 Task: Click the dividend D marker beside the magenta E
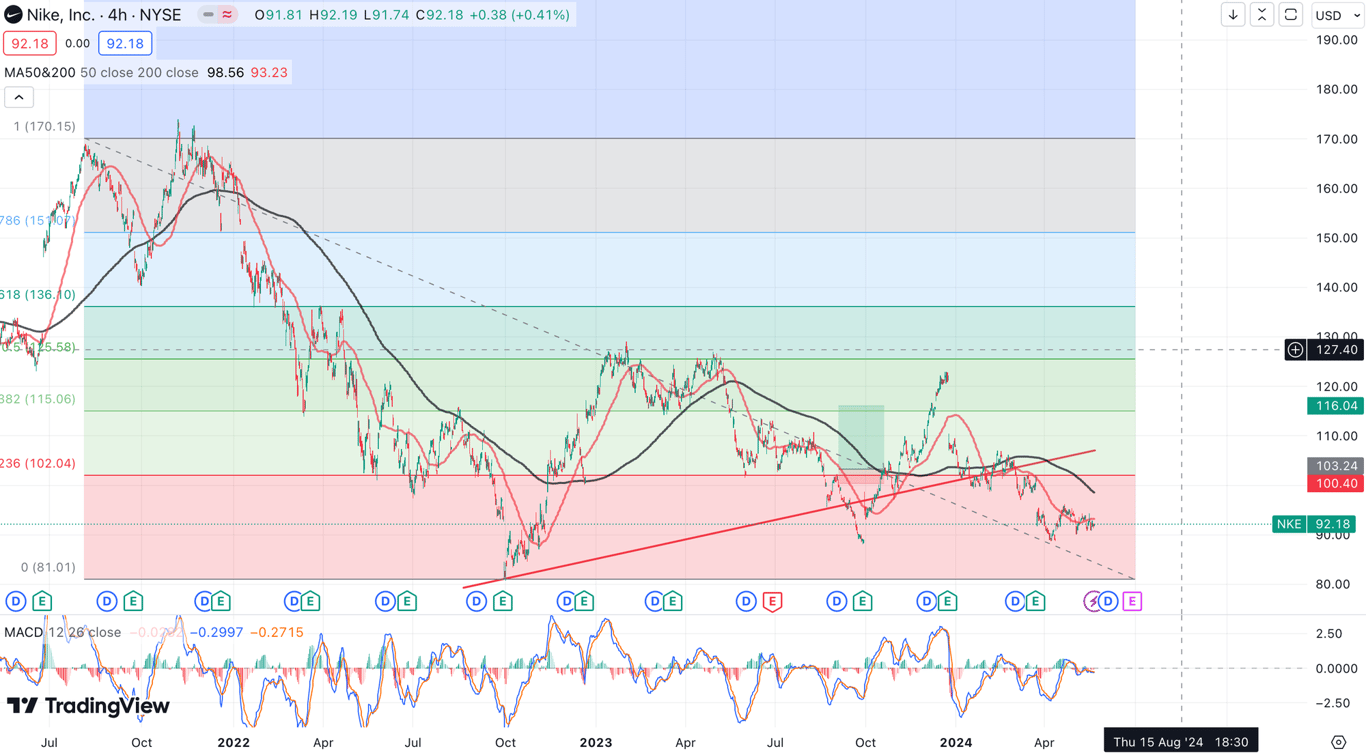tap(1108, 601)
